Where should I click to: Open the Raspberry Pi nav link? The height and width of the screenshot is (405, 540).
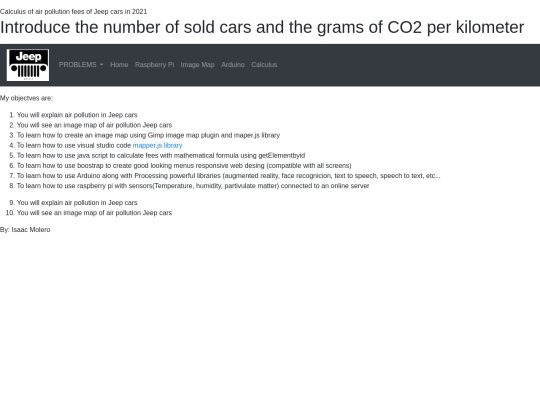click(x=154, y=65)
